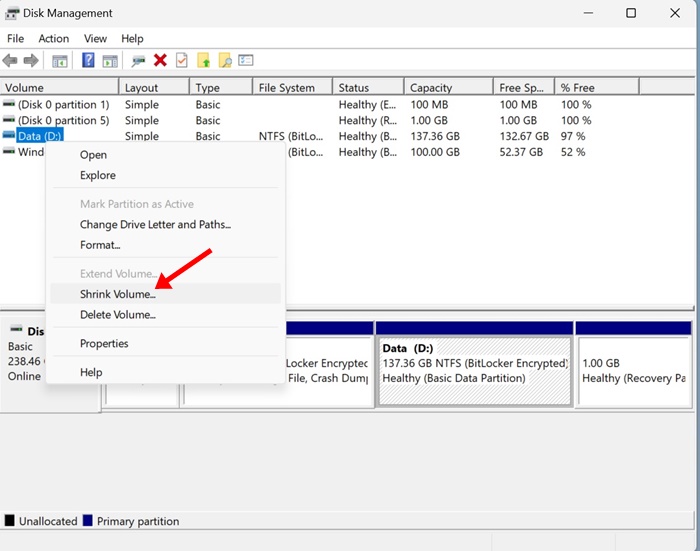Click drive icon beside Data (D:) row
Screen dimensions: 700x551
click(x=8, y=135)
